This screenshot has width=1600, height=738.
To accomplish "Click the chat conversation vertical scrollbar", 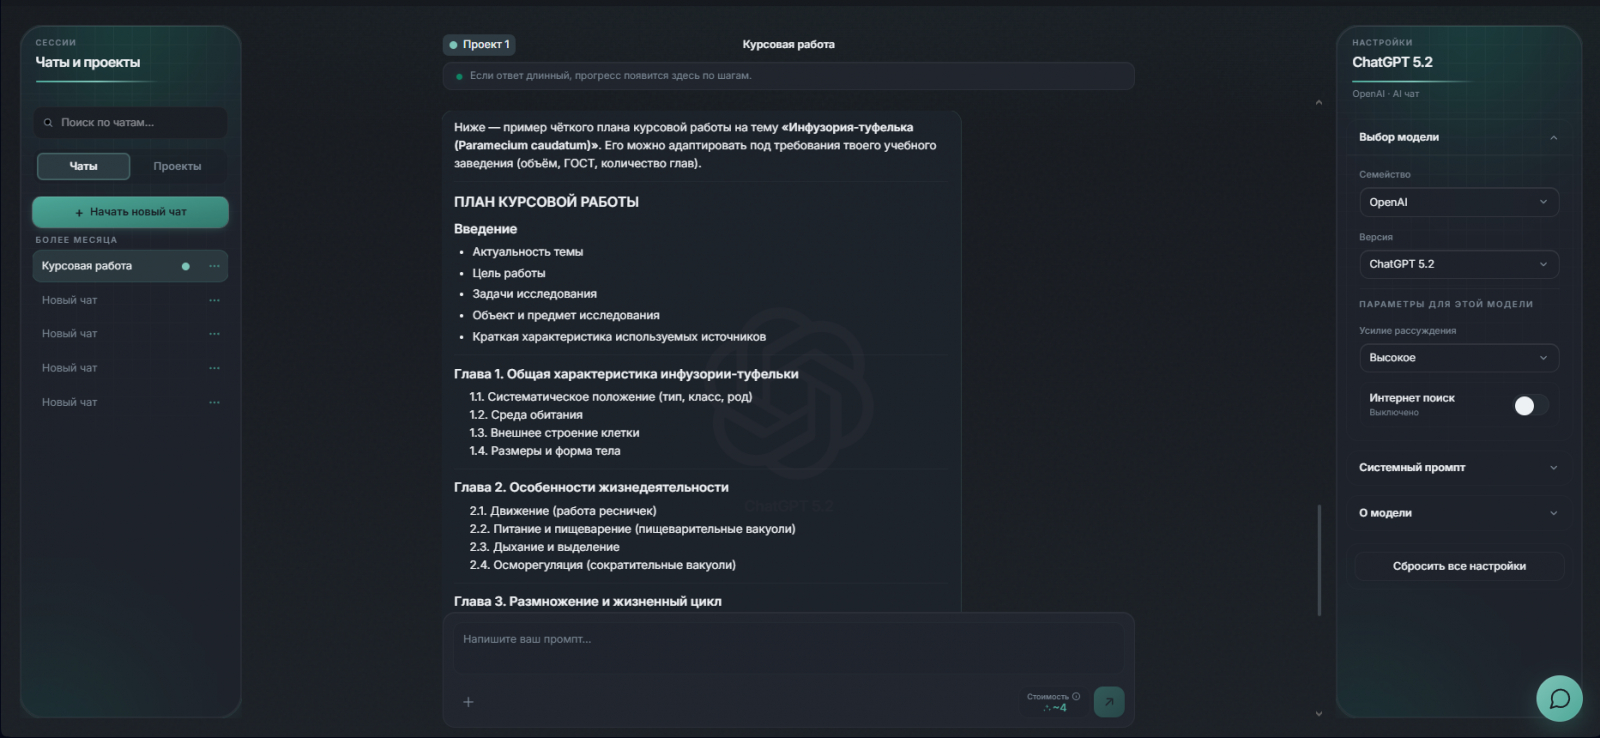I will [1319, 560].
